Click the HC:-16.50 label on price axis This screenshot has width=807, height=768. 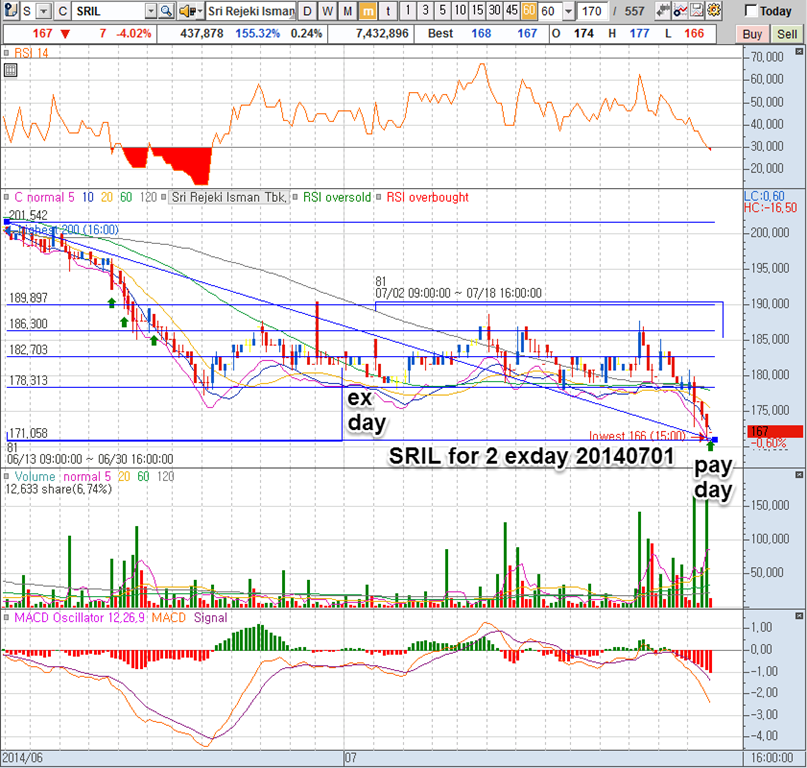coord(770,207)
